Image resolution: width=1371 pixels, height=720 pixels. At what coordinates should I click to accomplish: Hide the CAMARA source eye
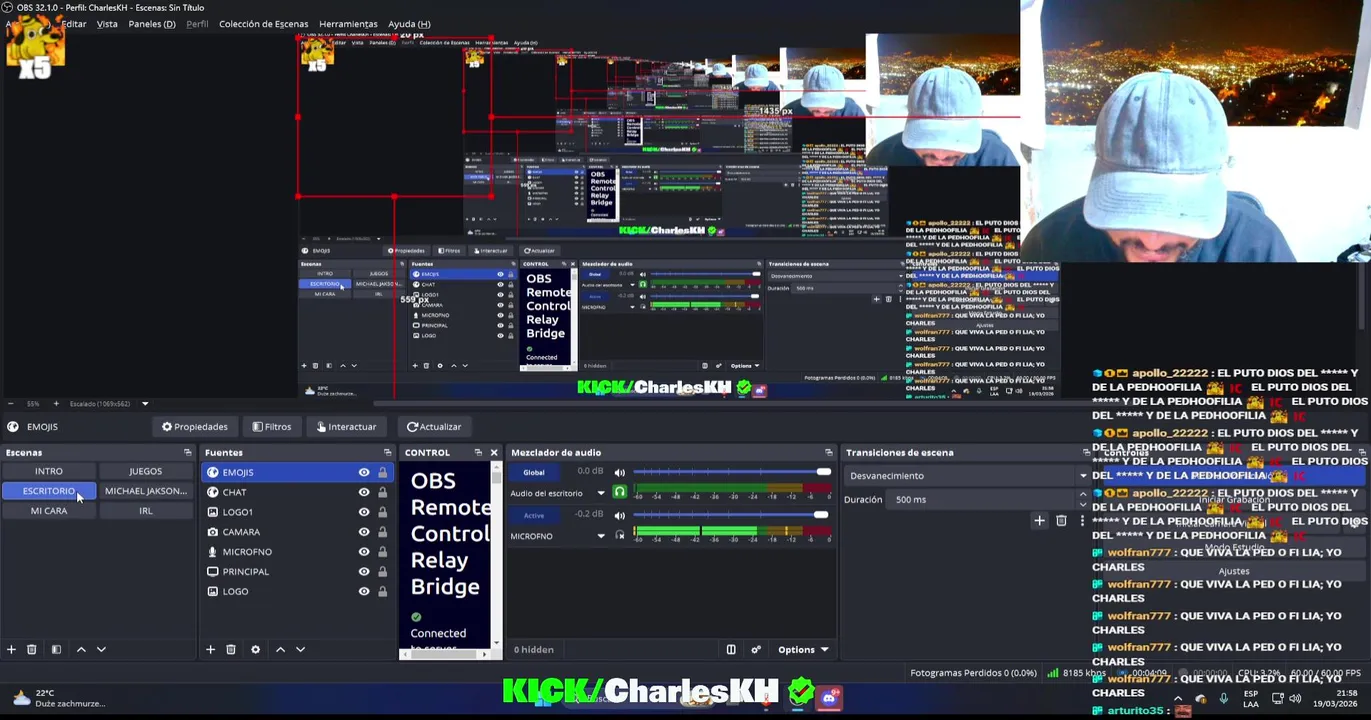pyautogui.click(x=364, y=532)
